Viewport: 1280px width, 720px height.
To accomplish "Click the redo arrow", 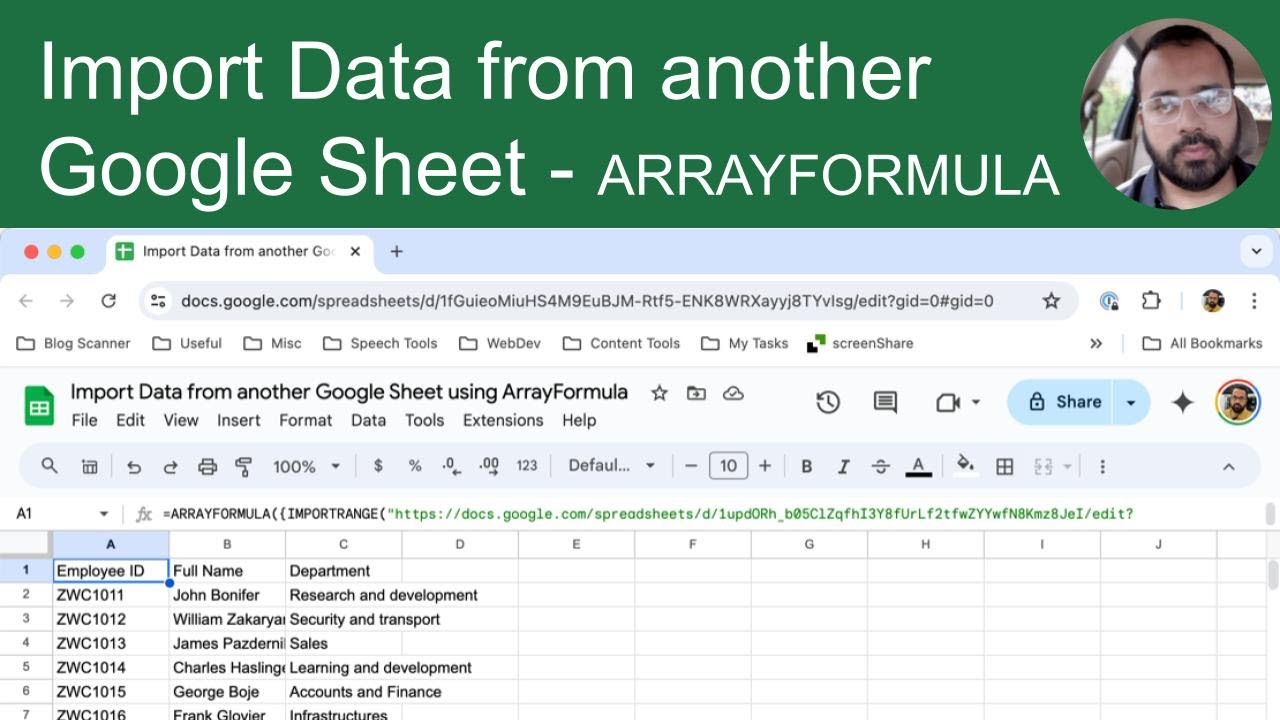I will tap(170, 466).
